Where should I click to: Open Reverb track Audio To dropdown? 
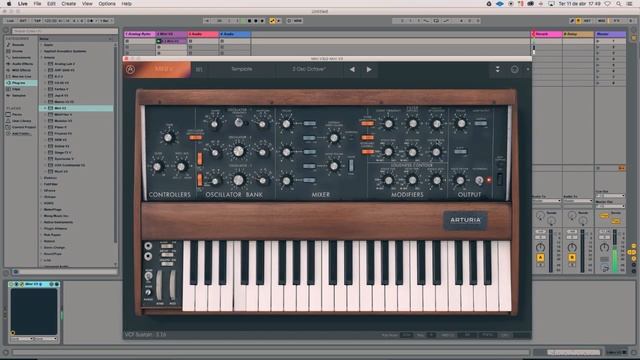pyautogui.click(x=546, y=201)
